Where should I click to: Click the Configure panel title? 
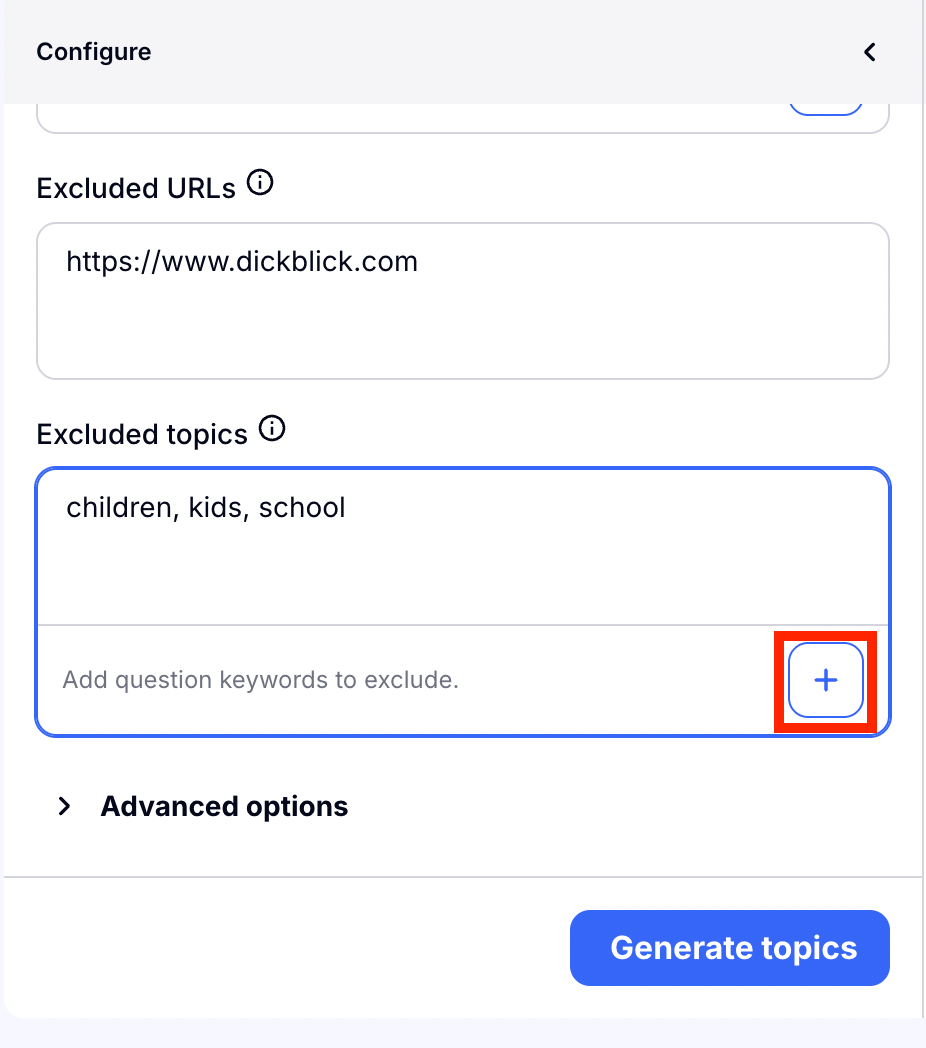(94, 52)
